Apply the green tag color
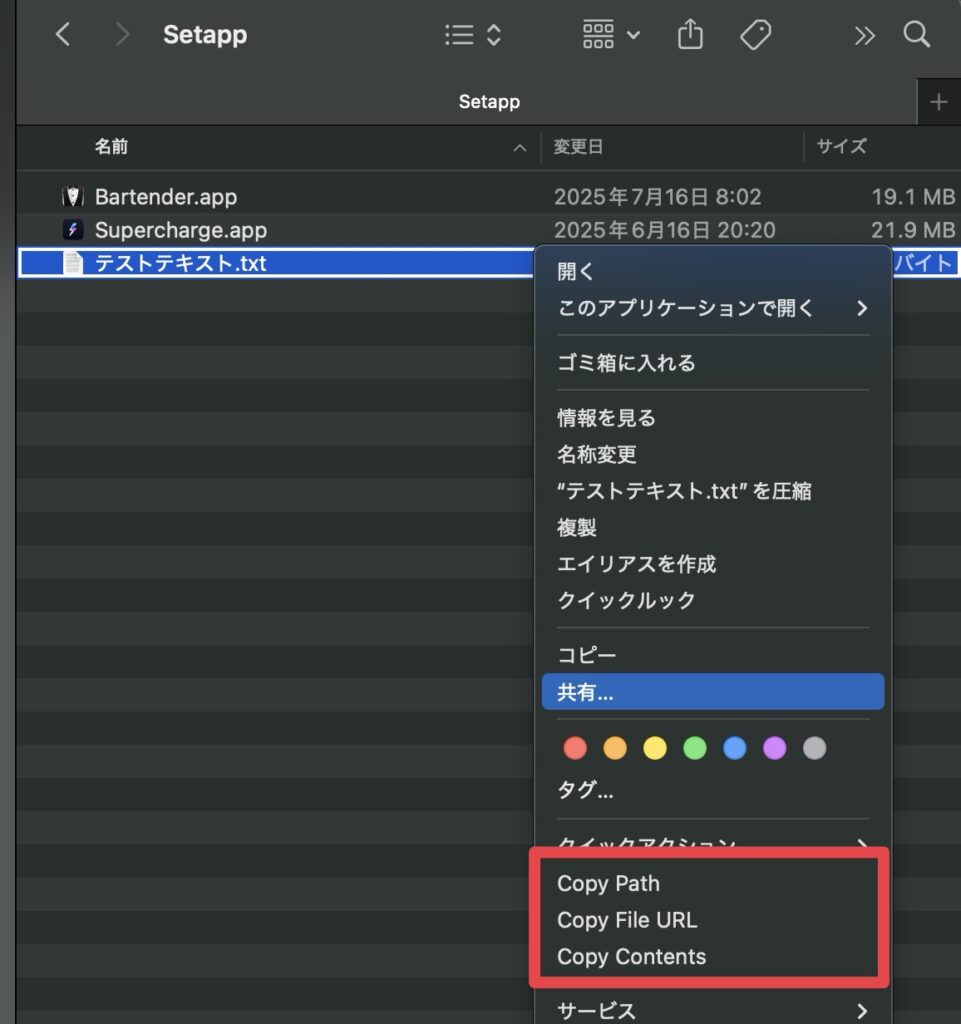The width and height of the screenshot is (961, 1024). point(695,748)
